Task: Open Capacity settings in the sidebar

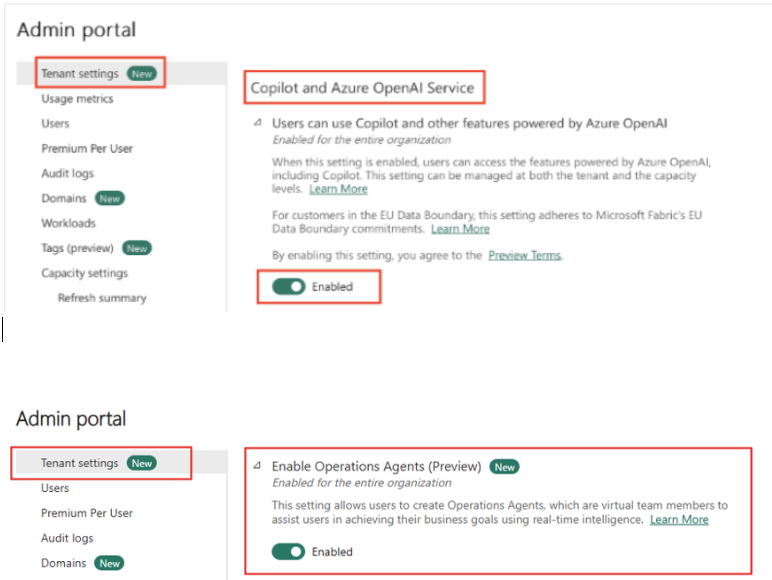Action: coord(85,273)
